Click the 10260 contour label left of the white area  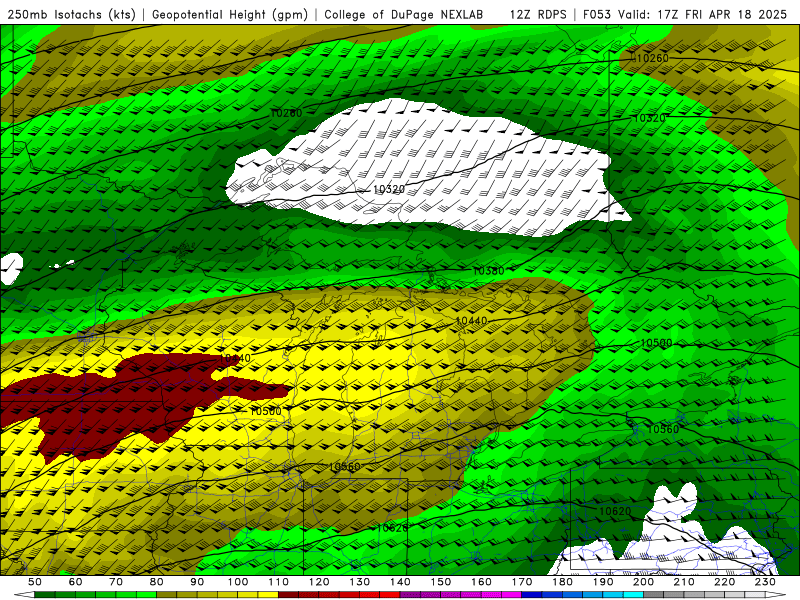coord(286,113)
